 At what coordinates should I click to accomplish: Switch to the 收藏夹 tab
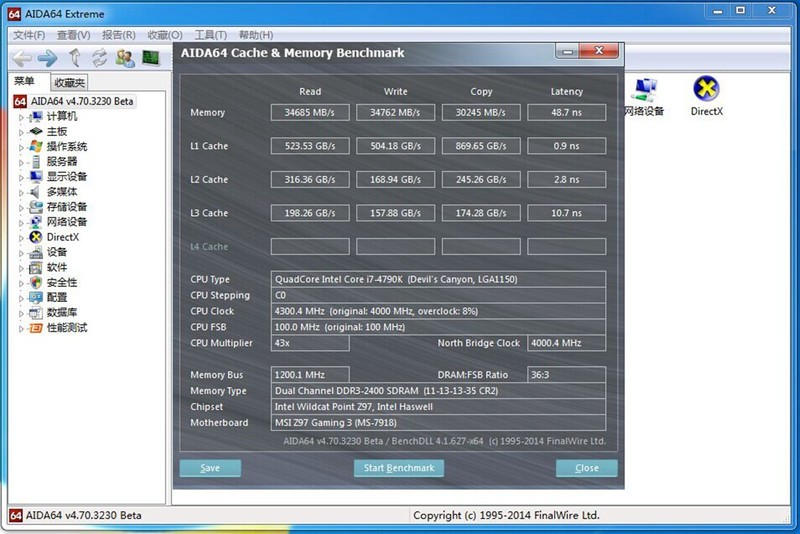69,82
